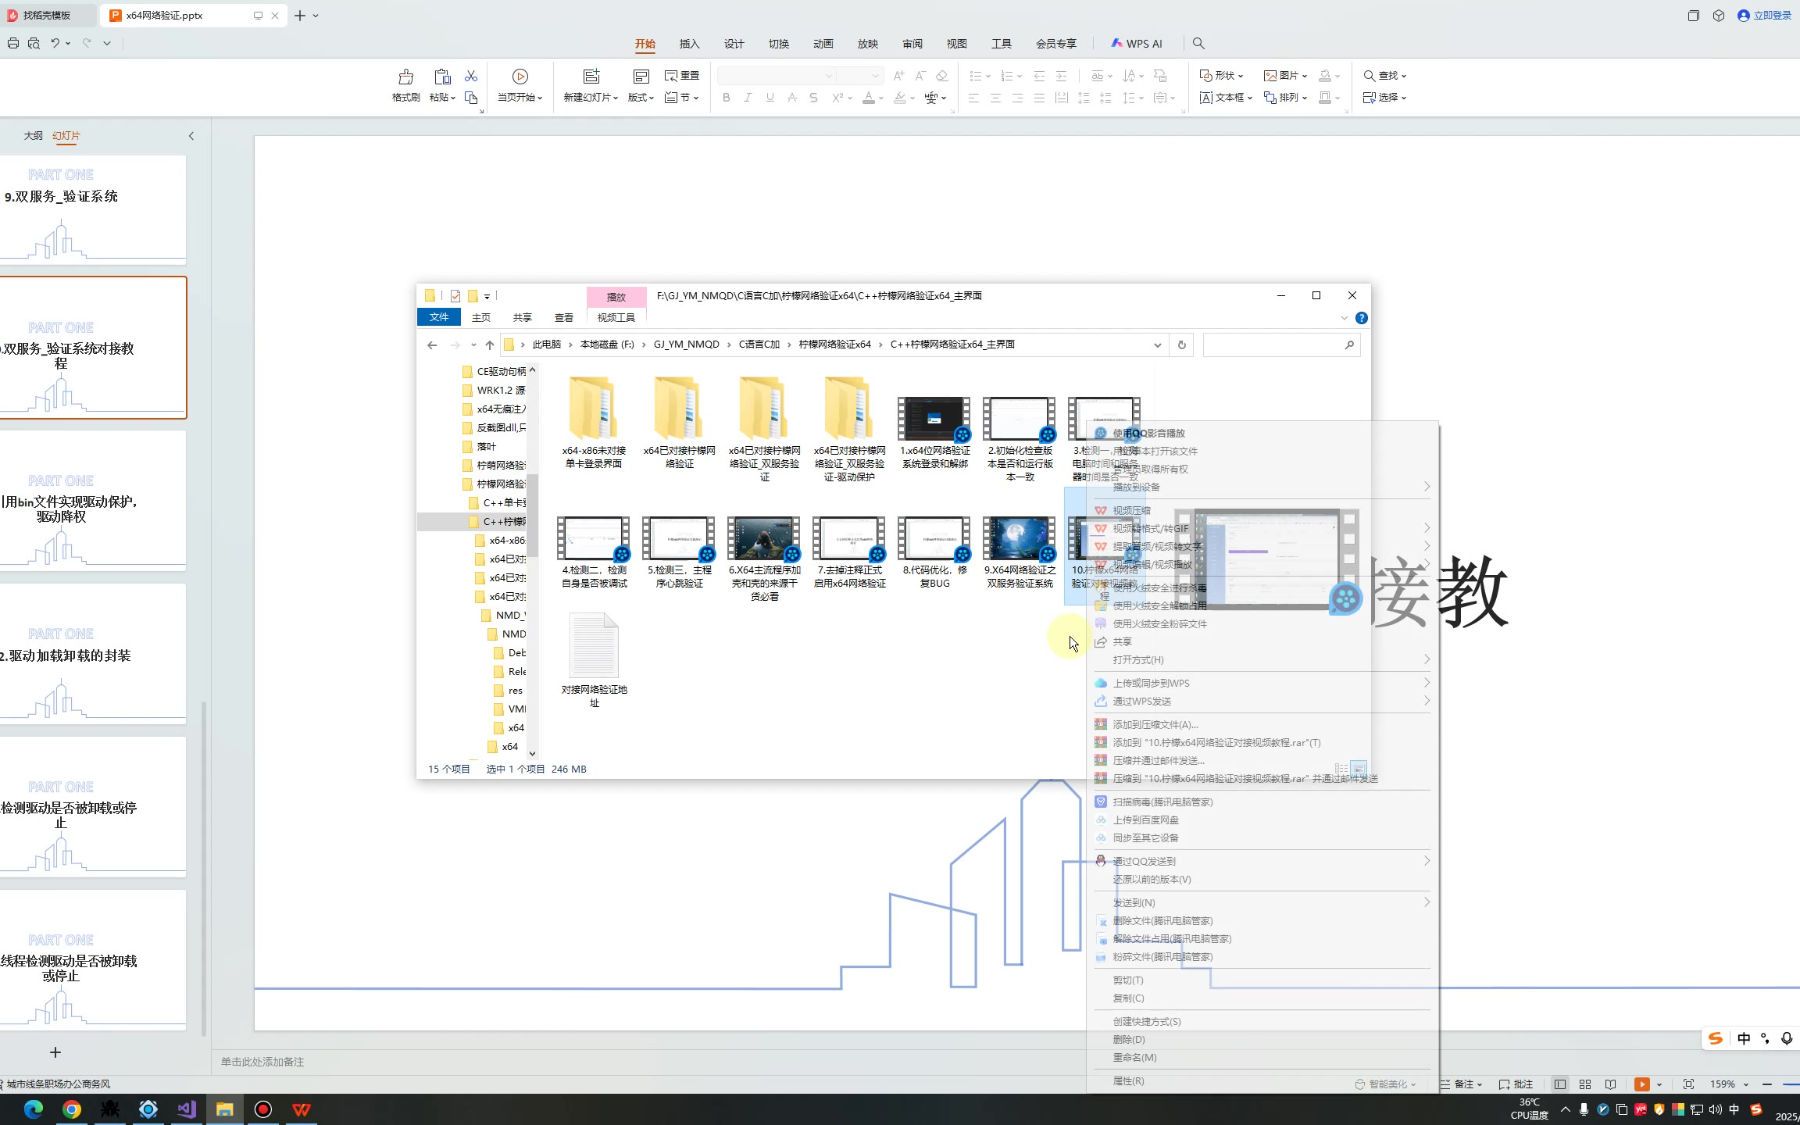Click the refresh icon in Explorer address bar
This screenshot has height=1125, width=1800.
pyautogui.click(x=1181, y=345)
